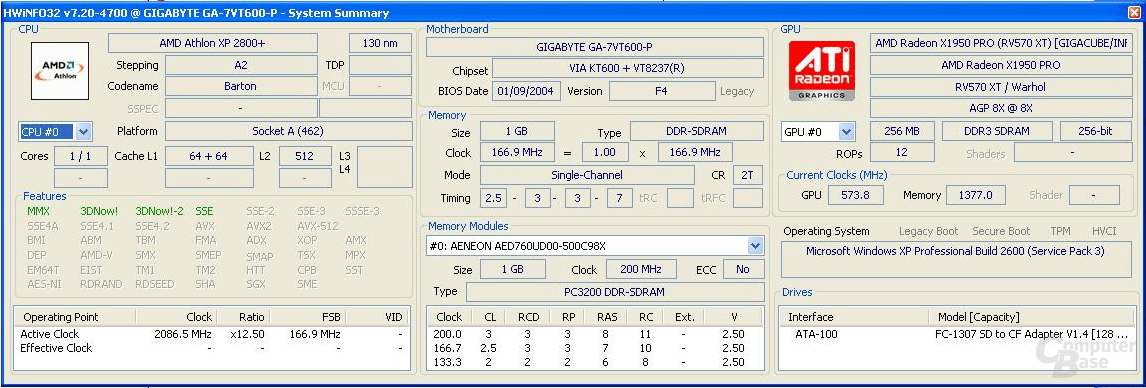Click the TPM label
Screen dimensions: 1146x388
1060,231
